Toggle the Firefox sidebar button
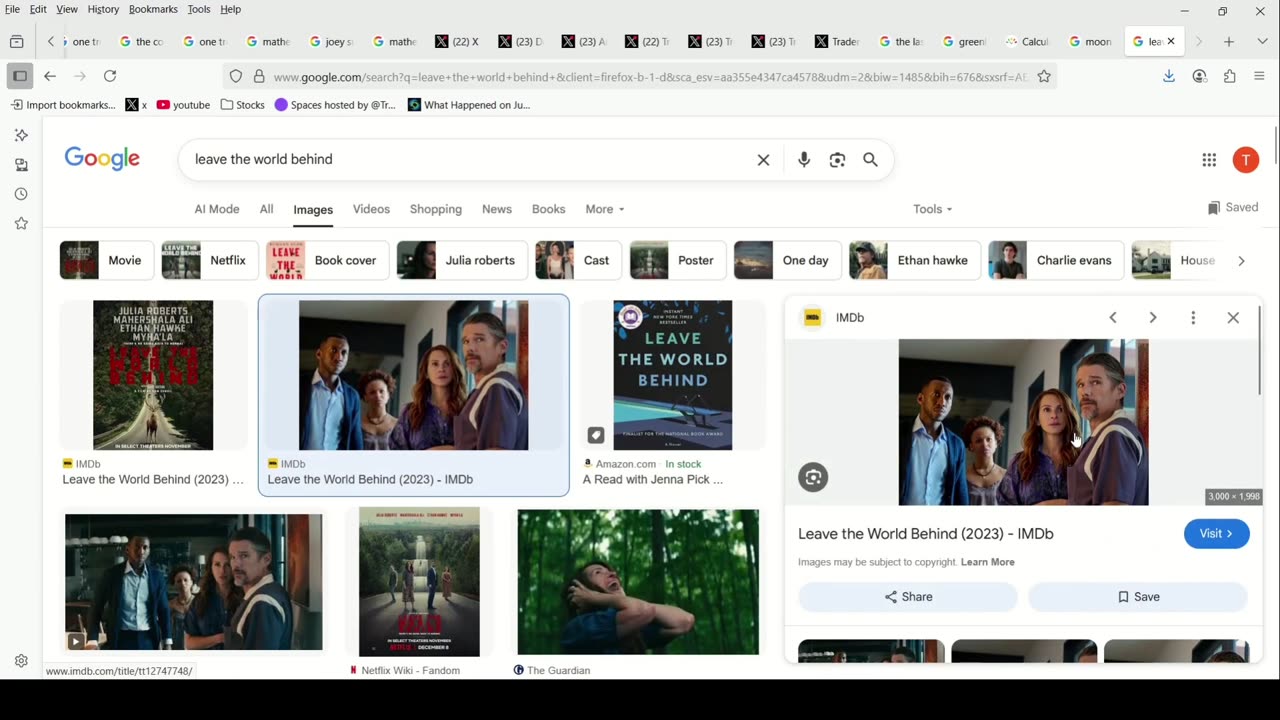The height and width of the screenshot is (720, 1280). (20, 76)
